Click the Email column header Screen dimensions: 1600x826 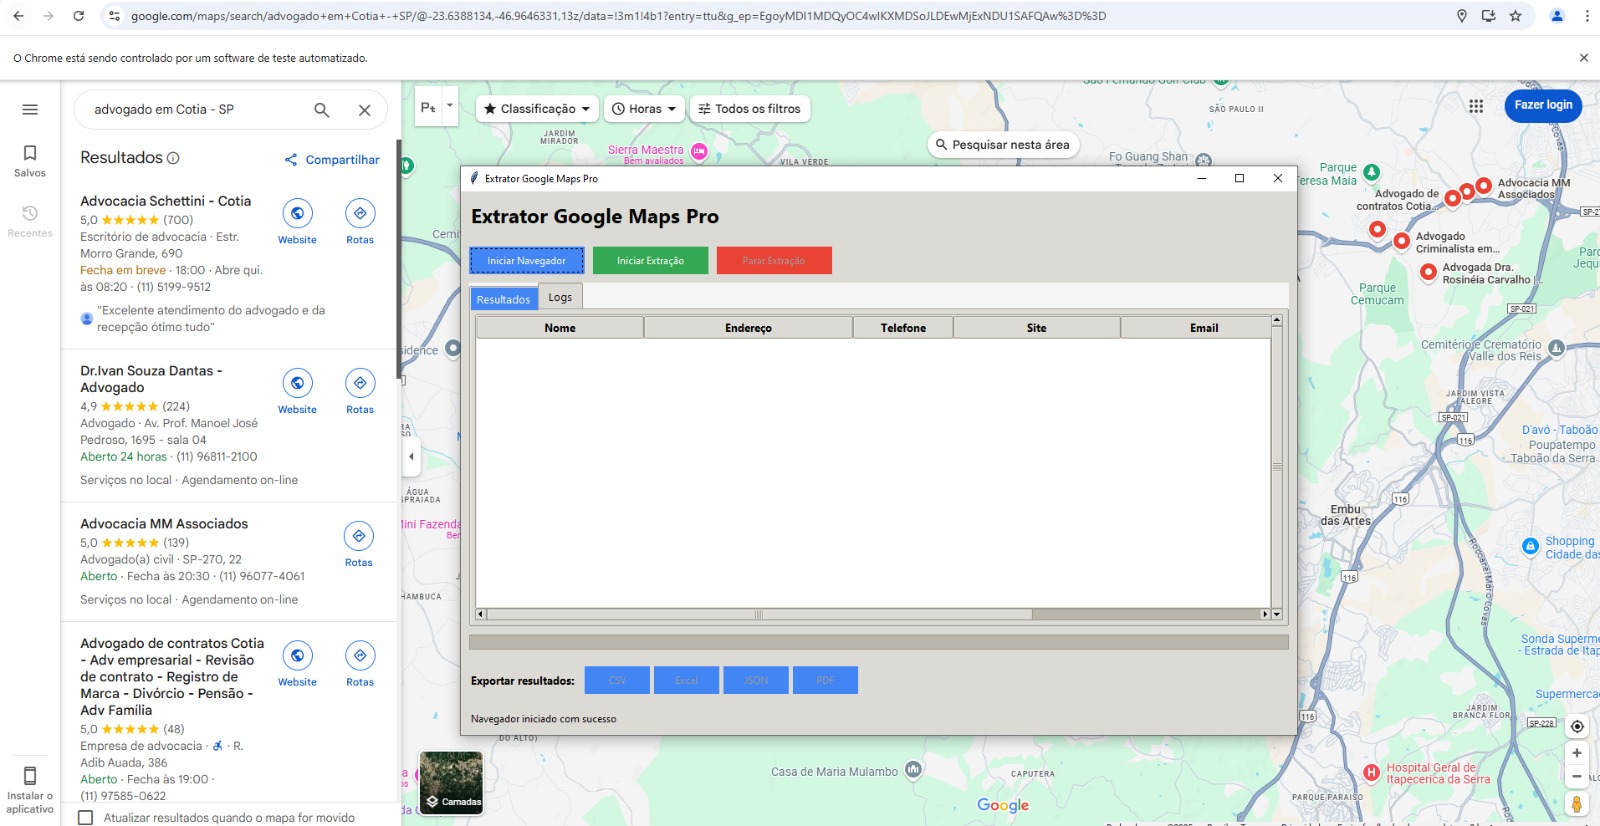(1204, 328)
